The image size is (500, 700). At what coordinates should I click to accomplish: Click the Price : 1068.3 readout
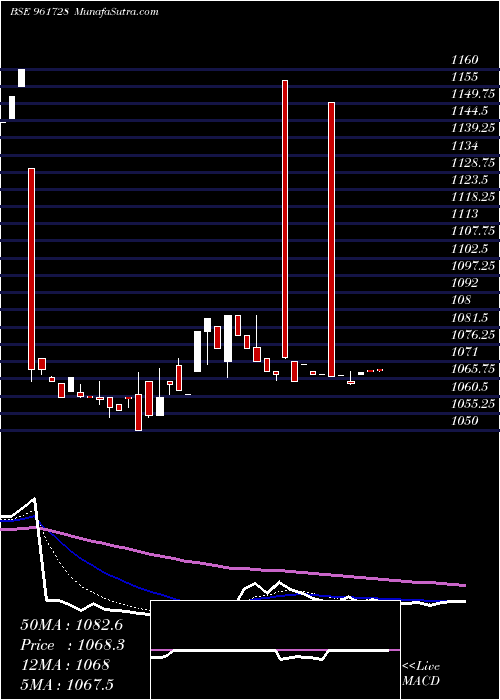pos(72,645)
